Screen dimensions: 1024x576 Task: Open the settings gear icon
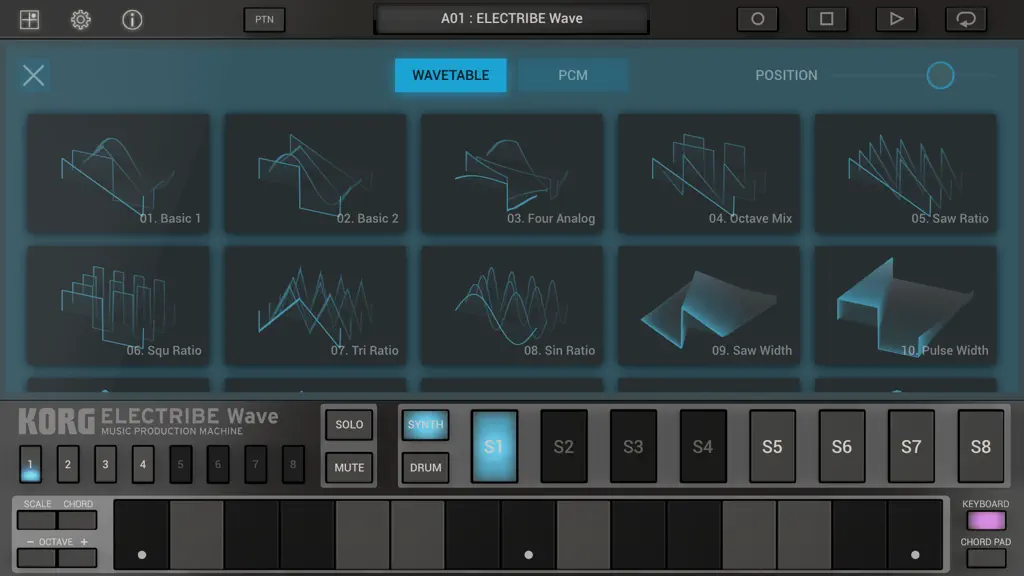click(80, 20)
